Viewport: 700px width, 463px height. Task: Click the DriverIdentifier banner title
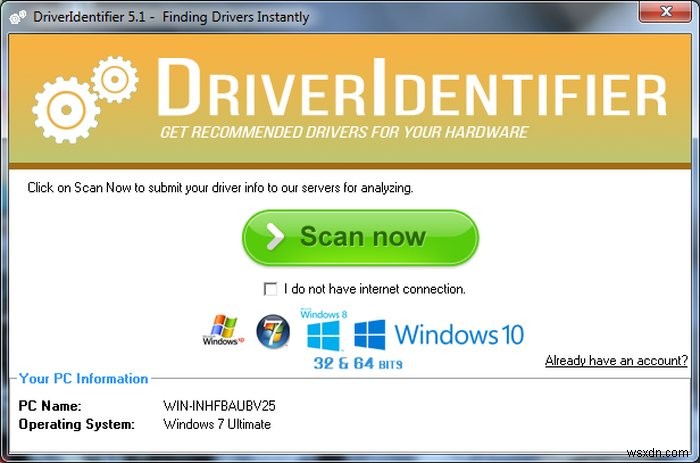coord(411,88)
